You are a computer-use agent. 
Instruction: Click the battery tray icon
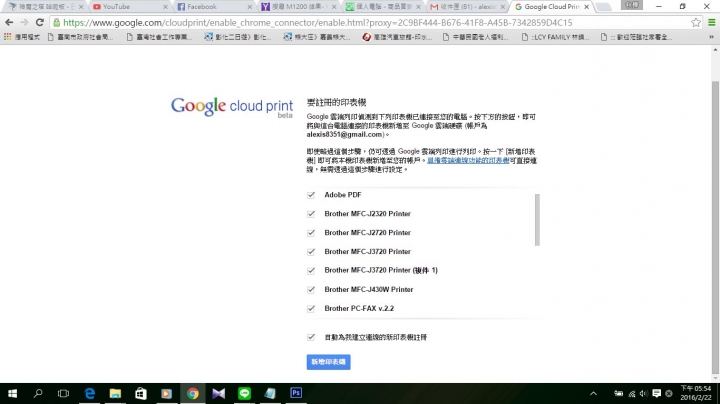(619, 393)
